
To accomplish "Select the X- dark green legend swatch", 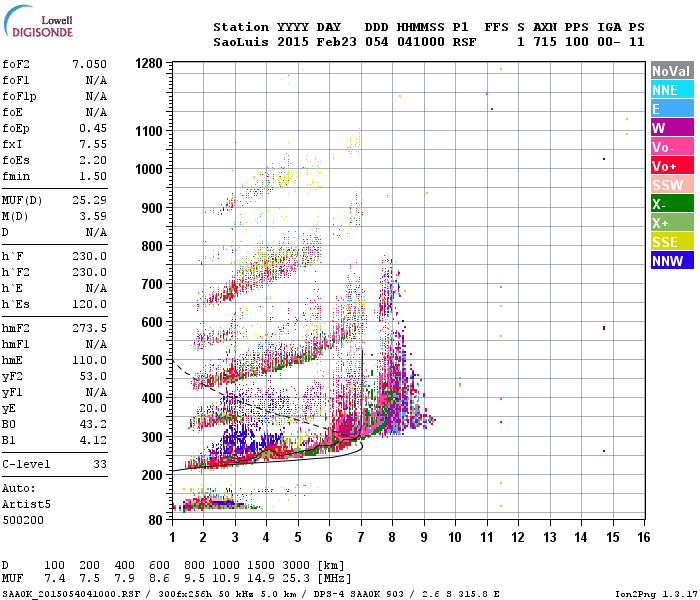I will 672,204.
